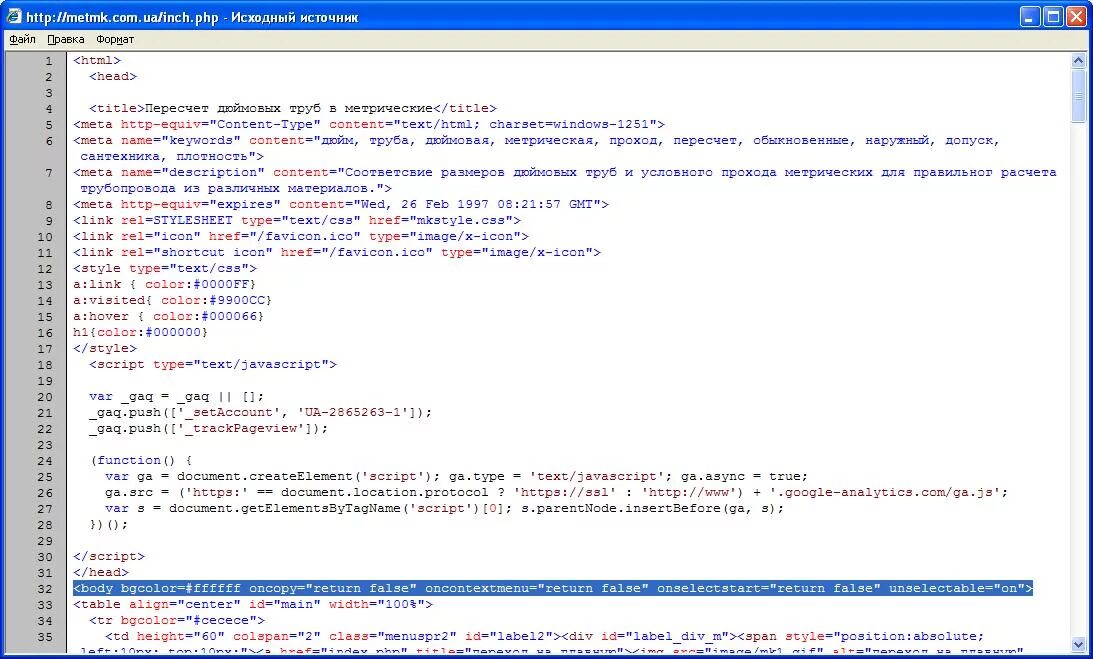Minimize the source viewer window

[1030, 17]
